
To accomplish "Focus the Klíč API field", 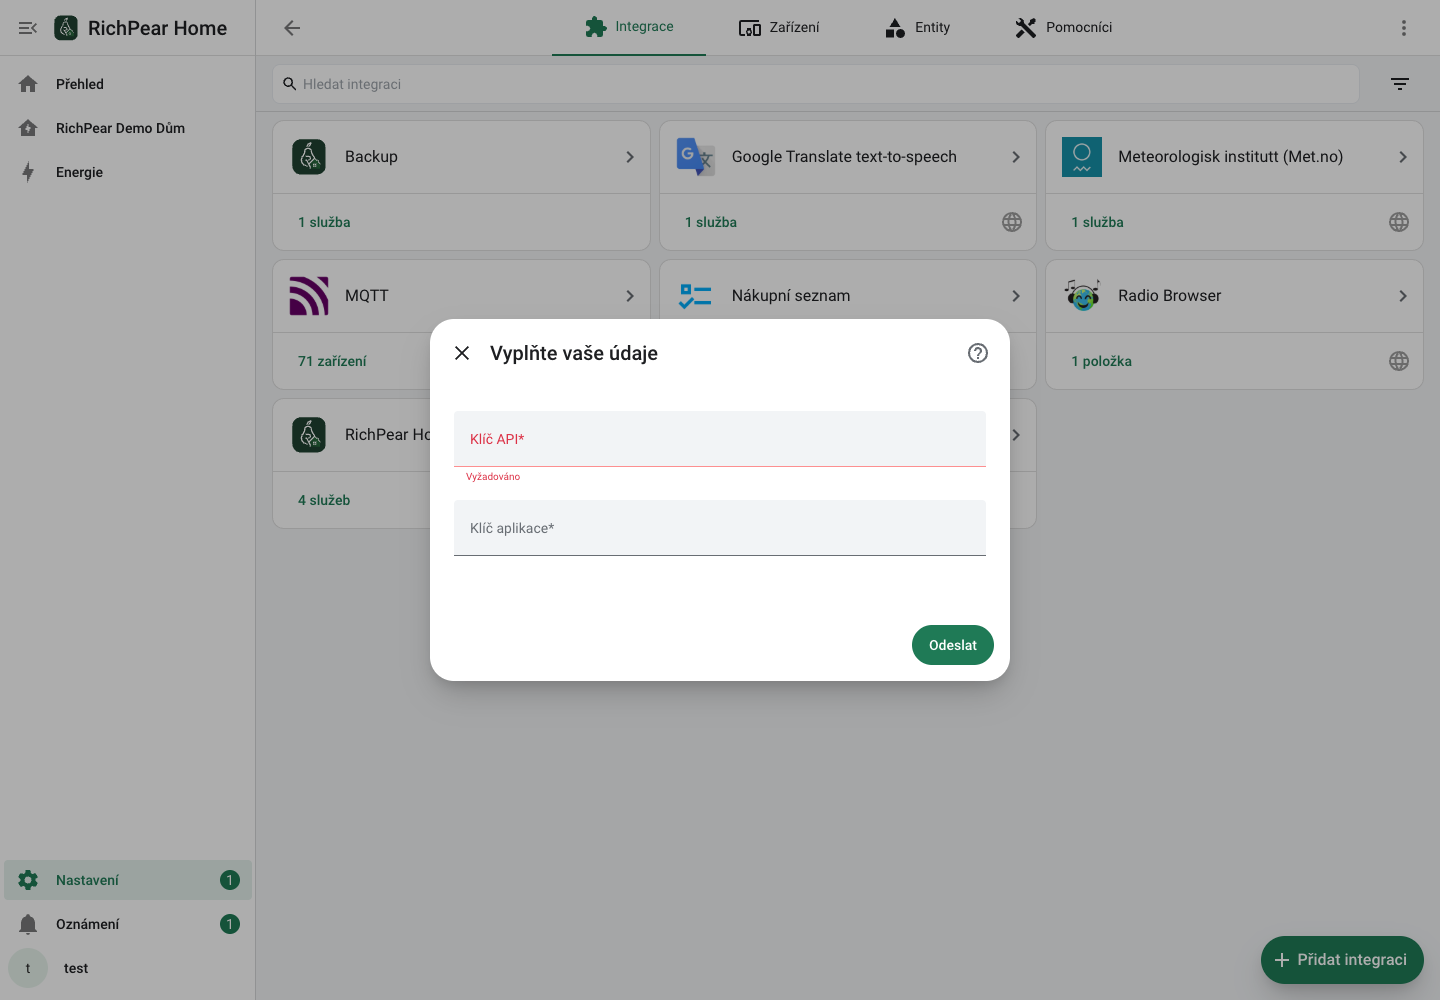I will click(720, 439).
